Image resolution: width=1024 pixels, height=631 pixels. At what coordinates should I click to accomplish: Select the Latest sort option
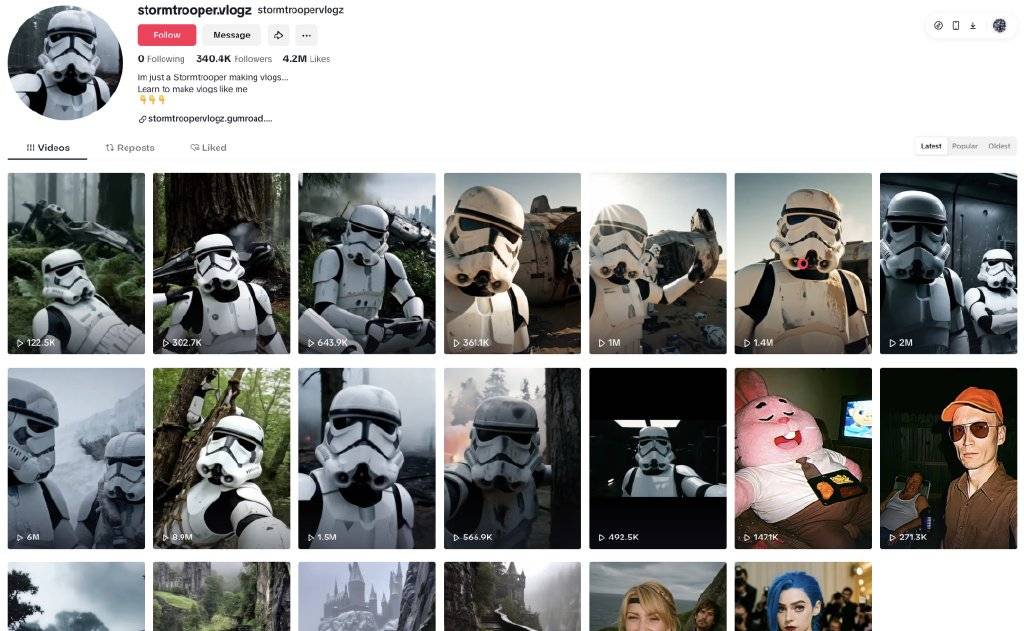tap(931, 146)
